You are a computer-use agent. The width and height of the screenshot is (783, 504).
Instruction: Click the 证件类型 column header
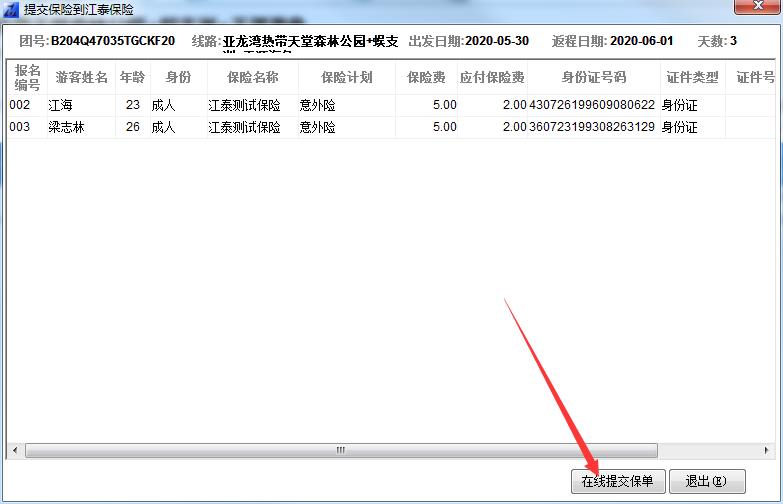[692, 77]
